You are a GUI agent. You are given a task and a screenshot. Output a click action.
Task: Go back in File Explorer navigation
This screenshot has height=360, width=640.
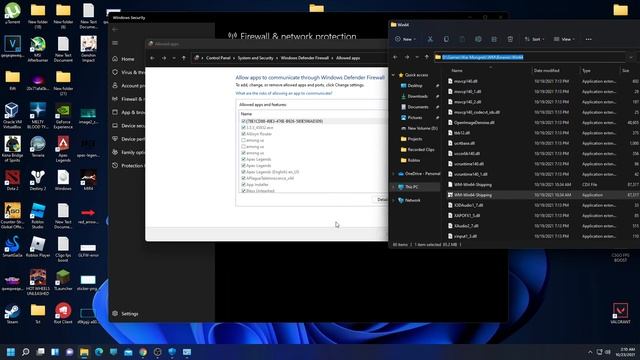tap(395, 57)
